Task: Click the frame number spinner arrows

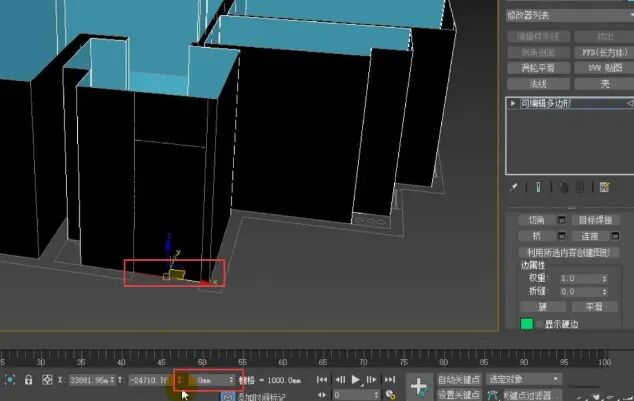Action: (x=376, y=395)
